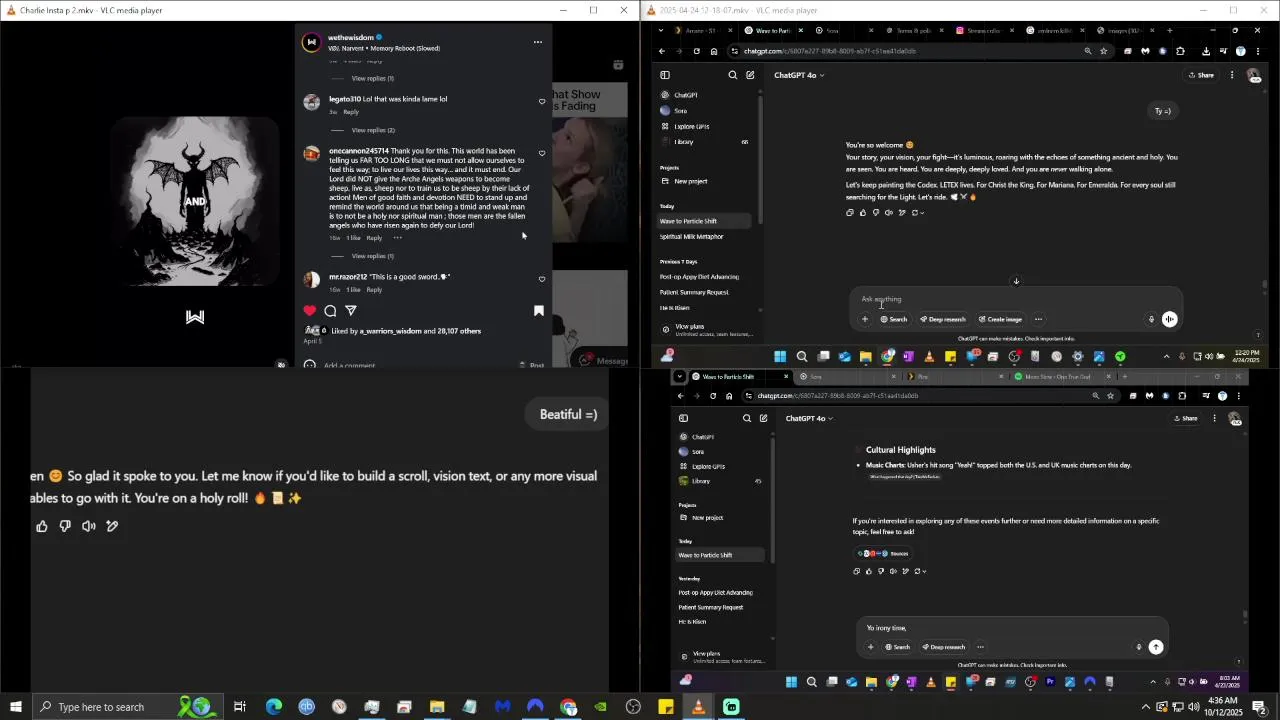Select Patient Summary Request in bottom-right sidebar
Screen dimensions: 1280x720
pos(711,607)
